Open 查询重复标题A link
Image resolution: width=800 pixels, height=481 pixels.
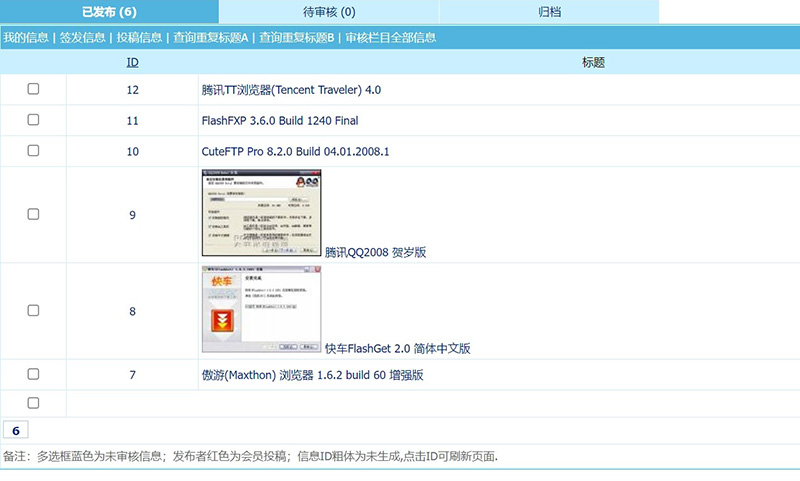coord(211,37)
